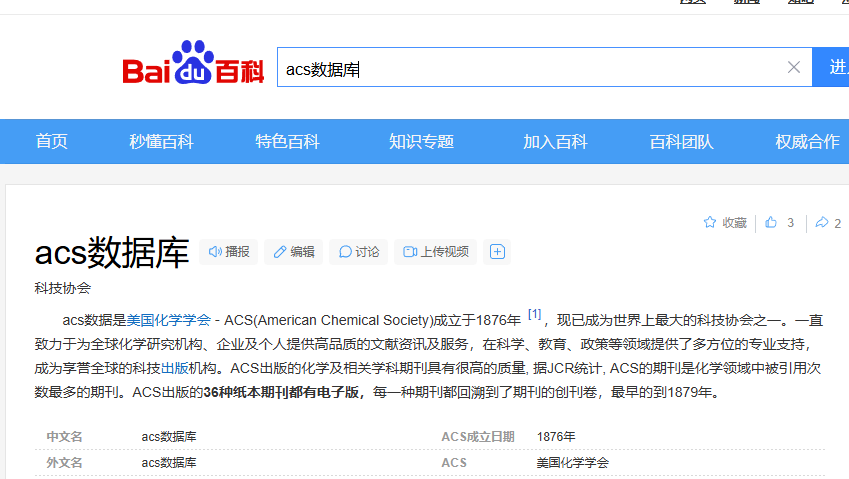The width and height of the screenshot is (849, 479).
Task: Click the acs数据库 article title
Action: [x=112, y=252]
